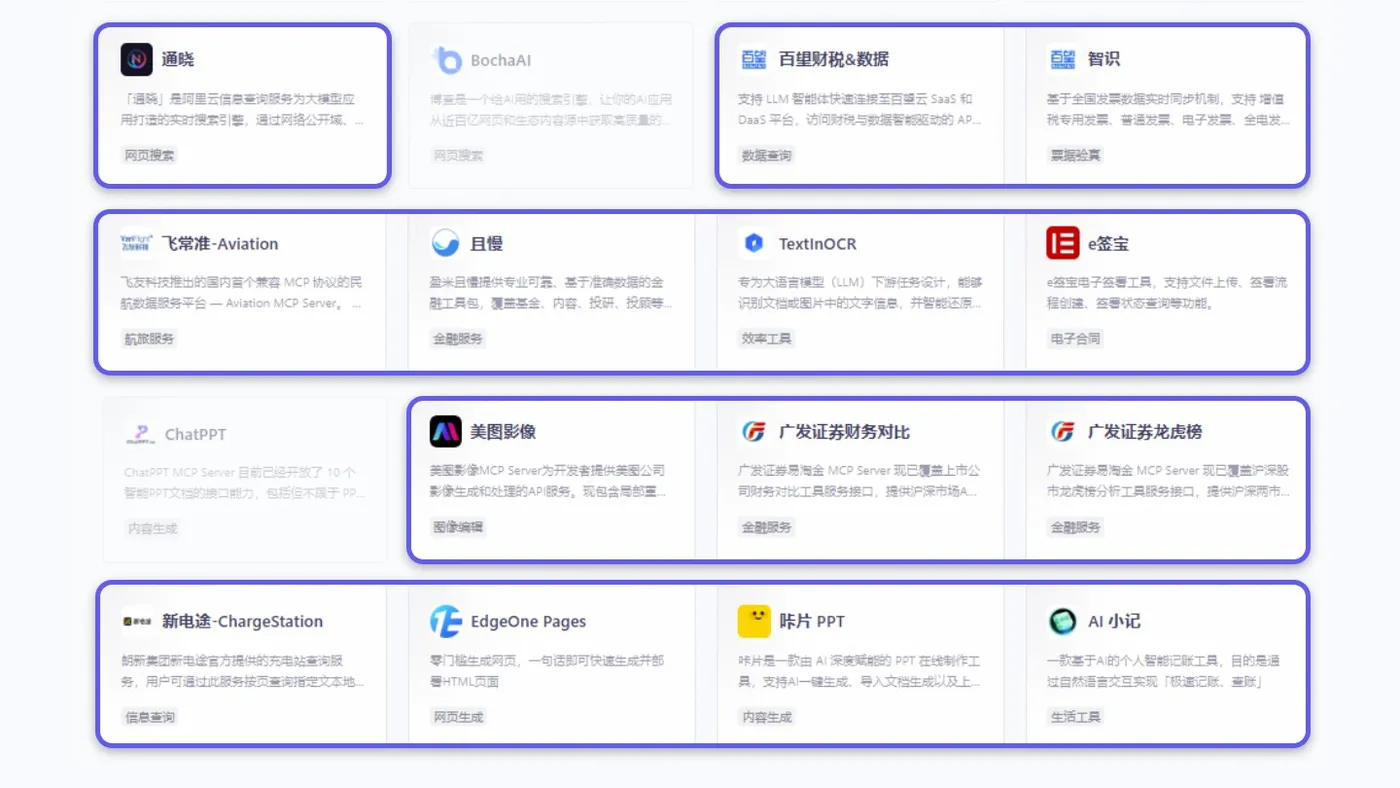Open the AI 小记 service title

coord(1114,621)
